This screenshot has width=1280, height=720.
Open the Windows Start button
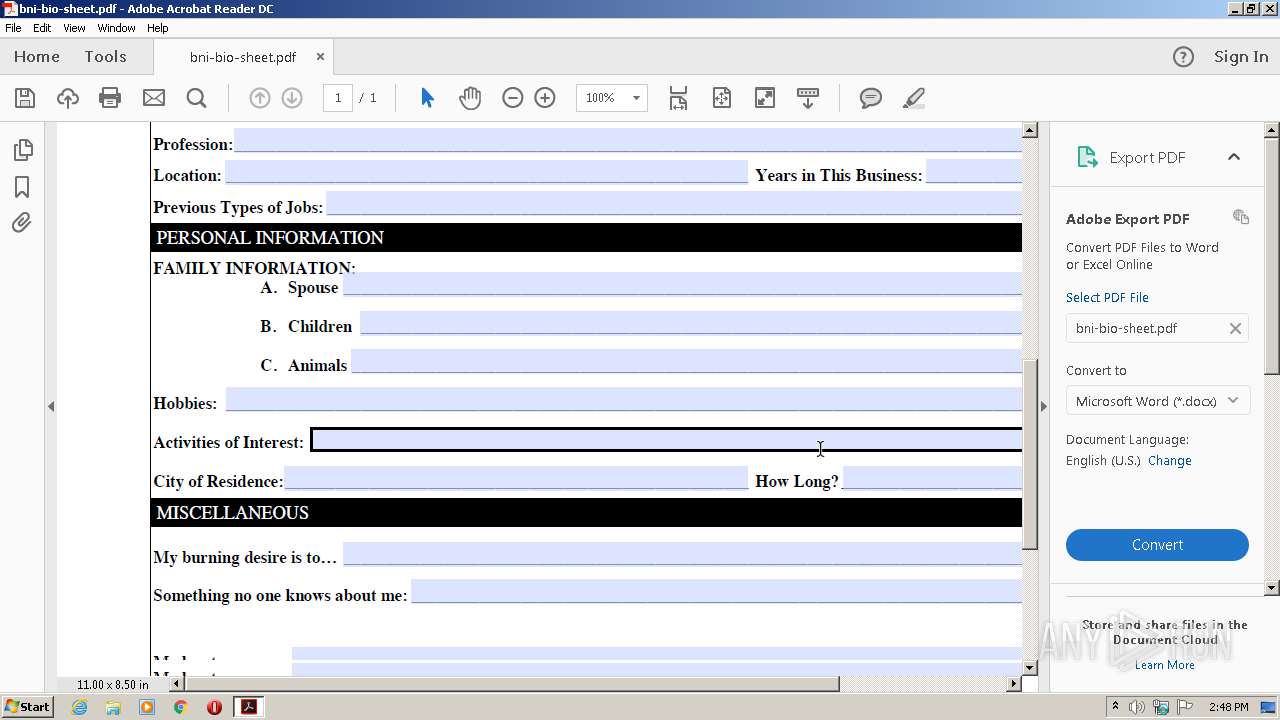coord(27,706)
